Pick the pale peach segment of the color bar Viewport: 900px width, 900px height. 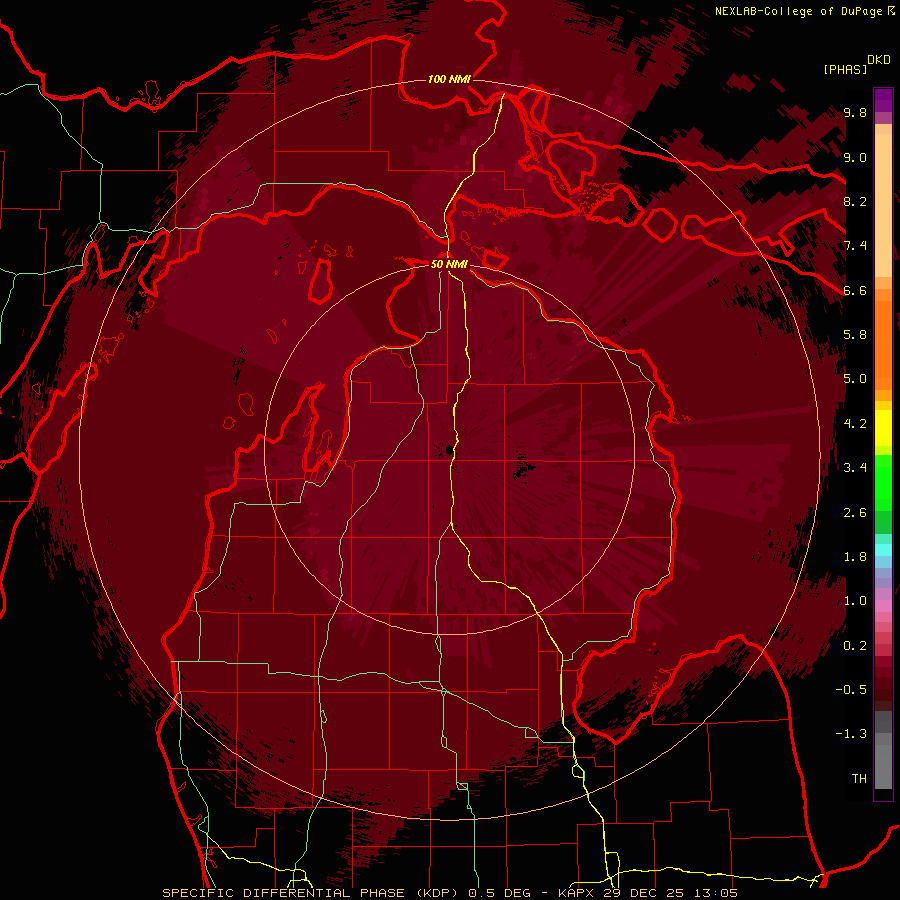[x=883, y=207]
